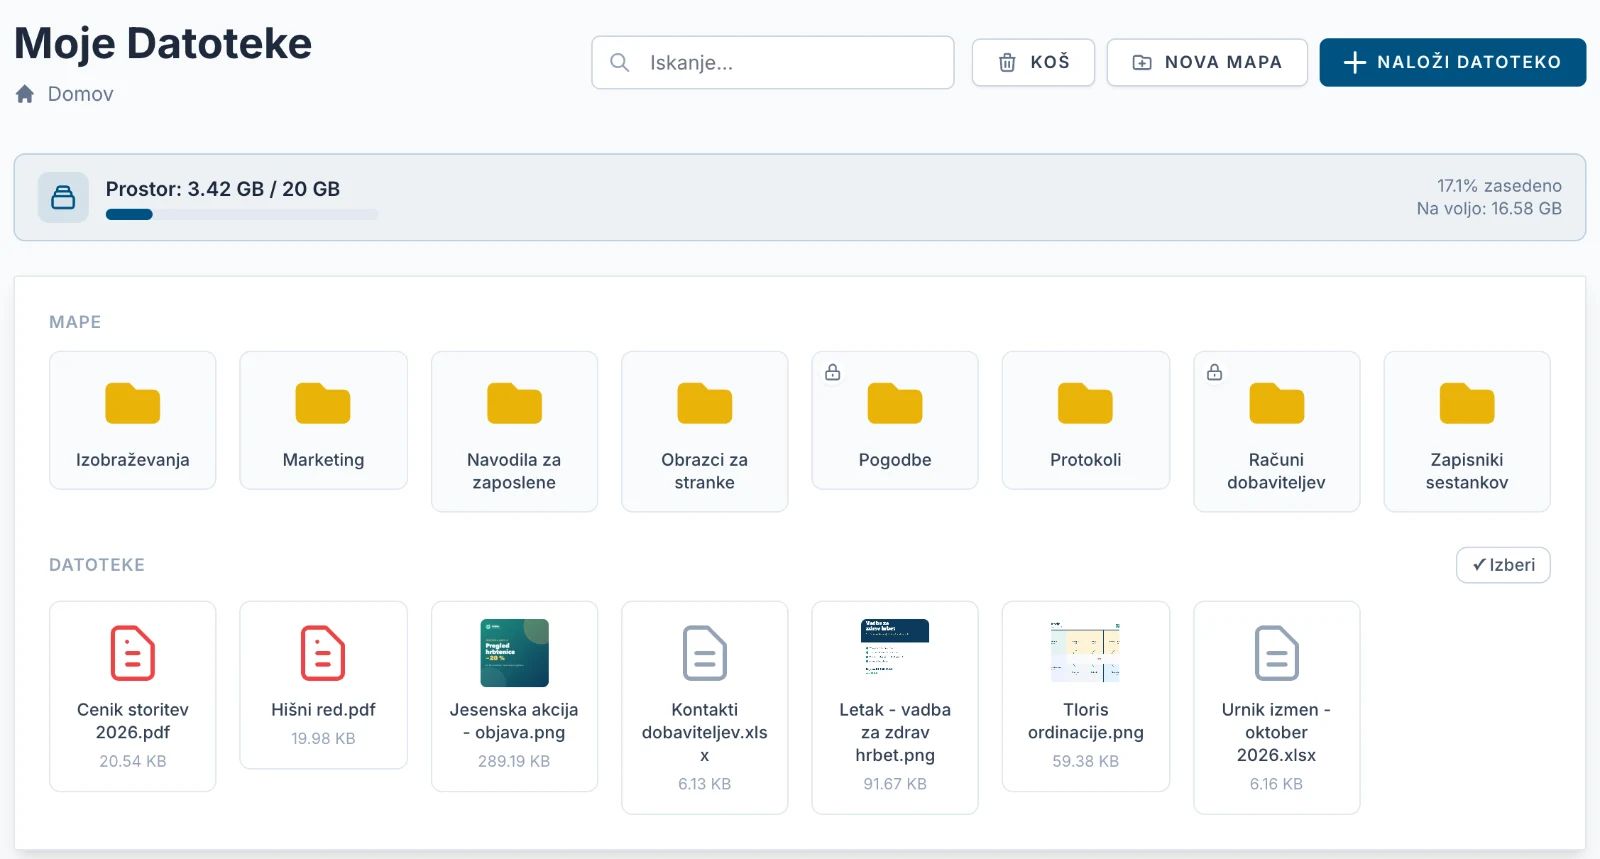
Task: Click the Naloži datoteko upload button
Action: tap(1453, 62)
